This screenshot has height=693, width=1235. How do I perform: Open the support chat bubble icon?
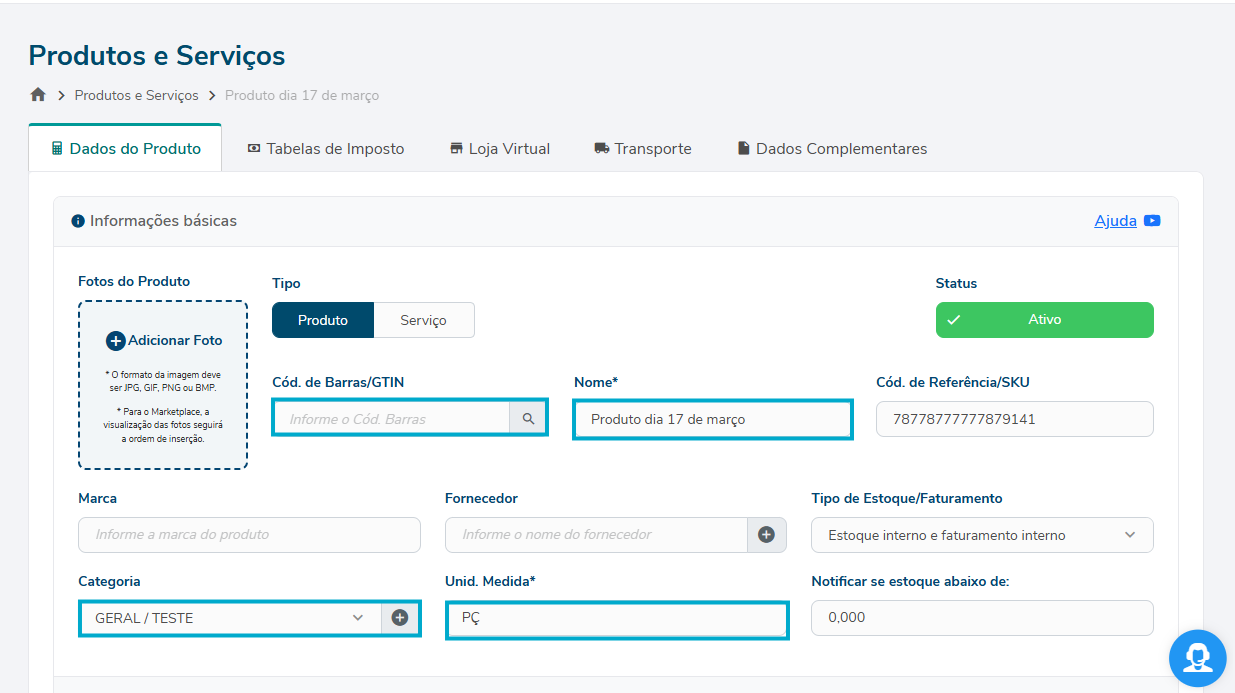pos(1197,658)
